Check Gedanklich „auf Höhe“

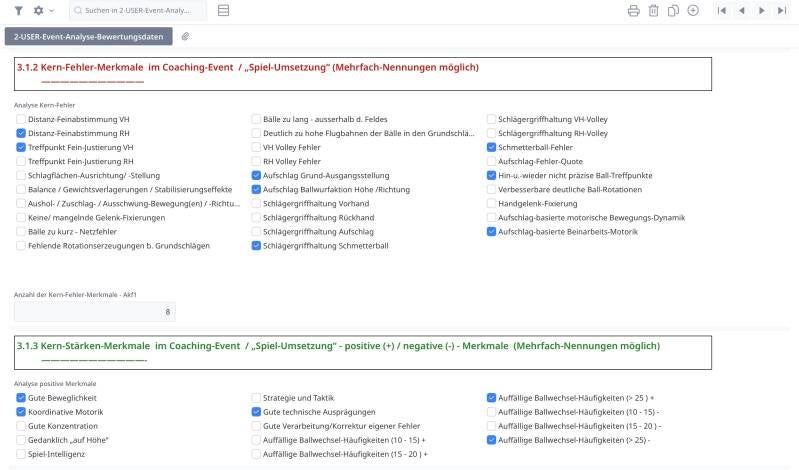[x=21, y=440]
